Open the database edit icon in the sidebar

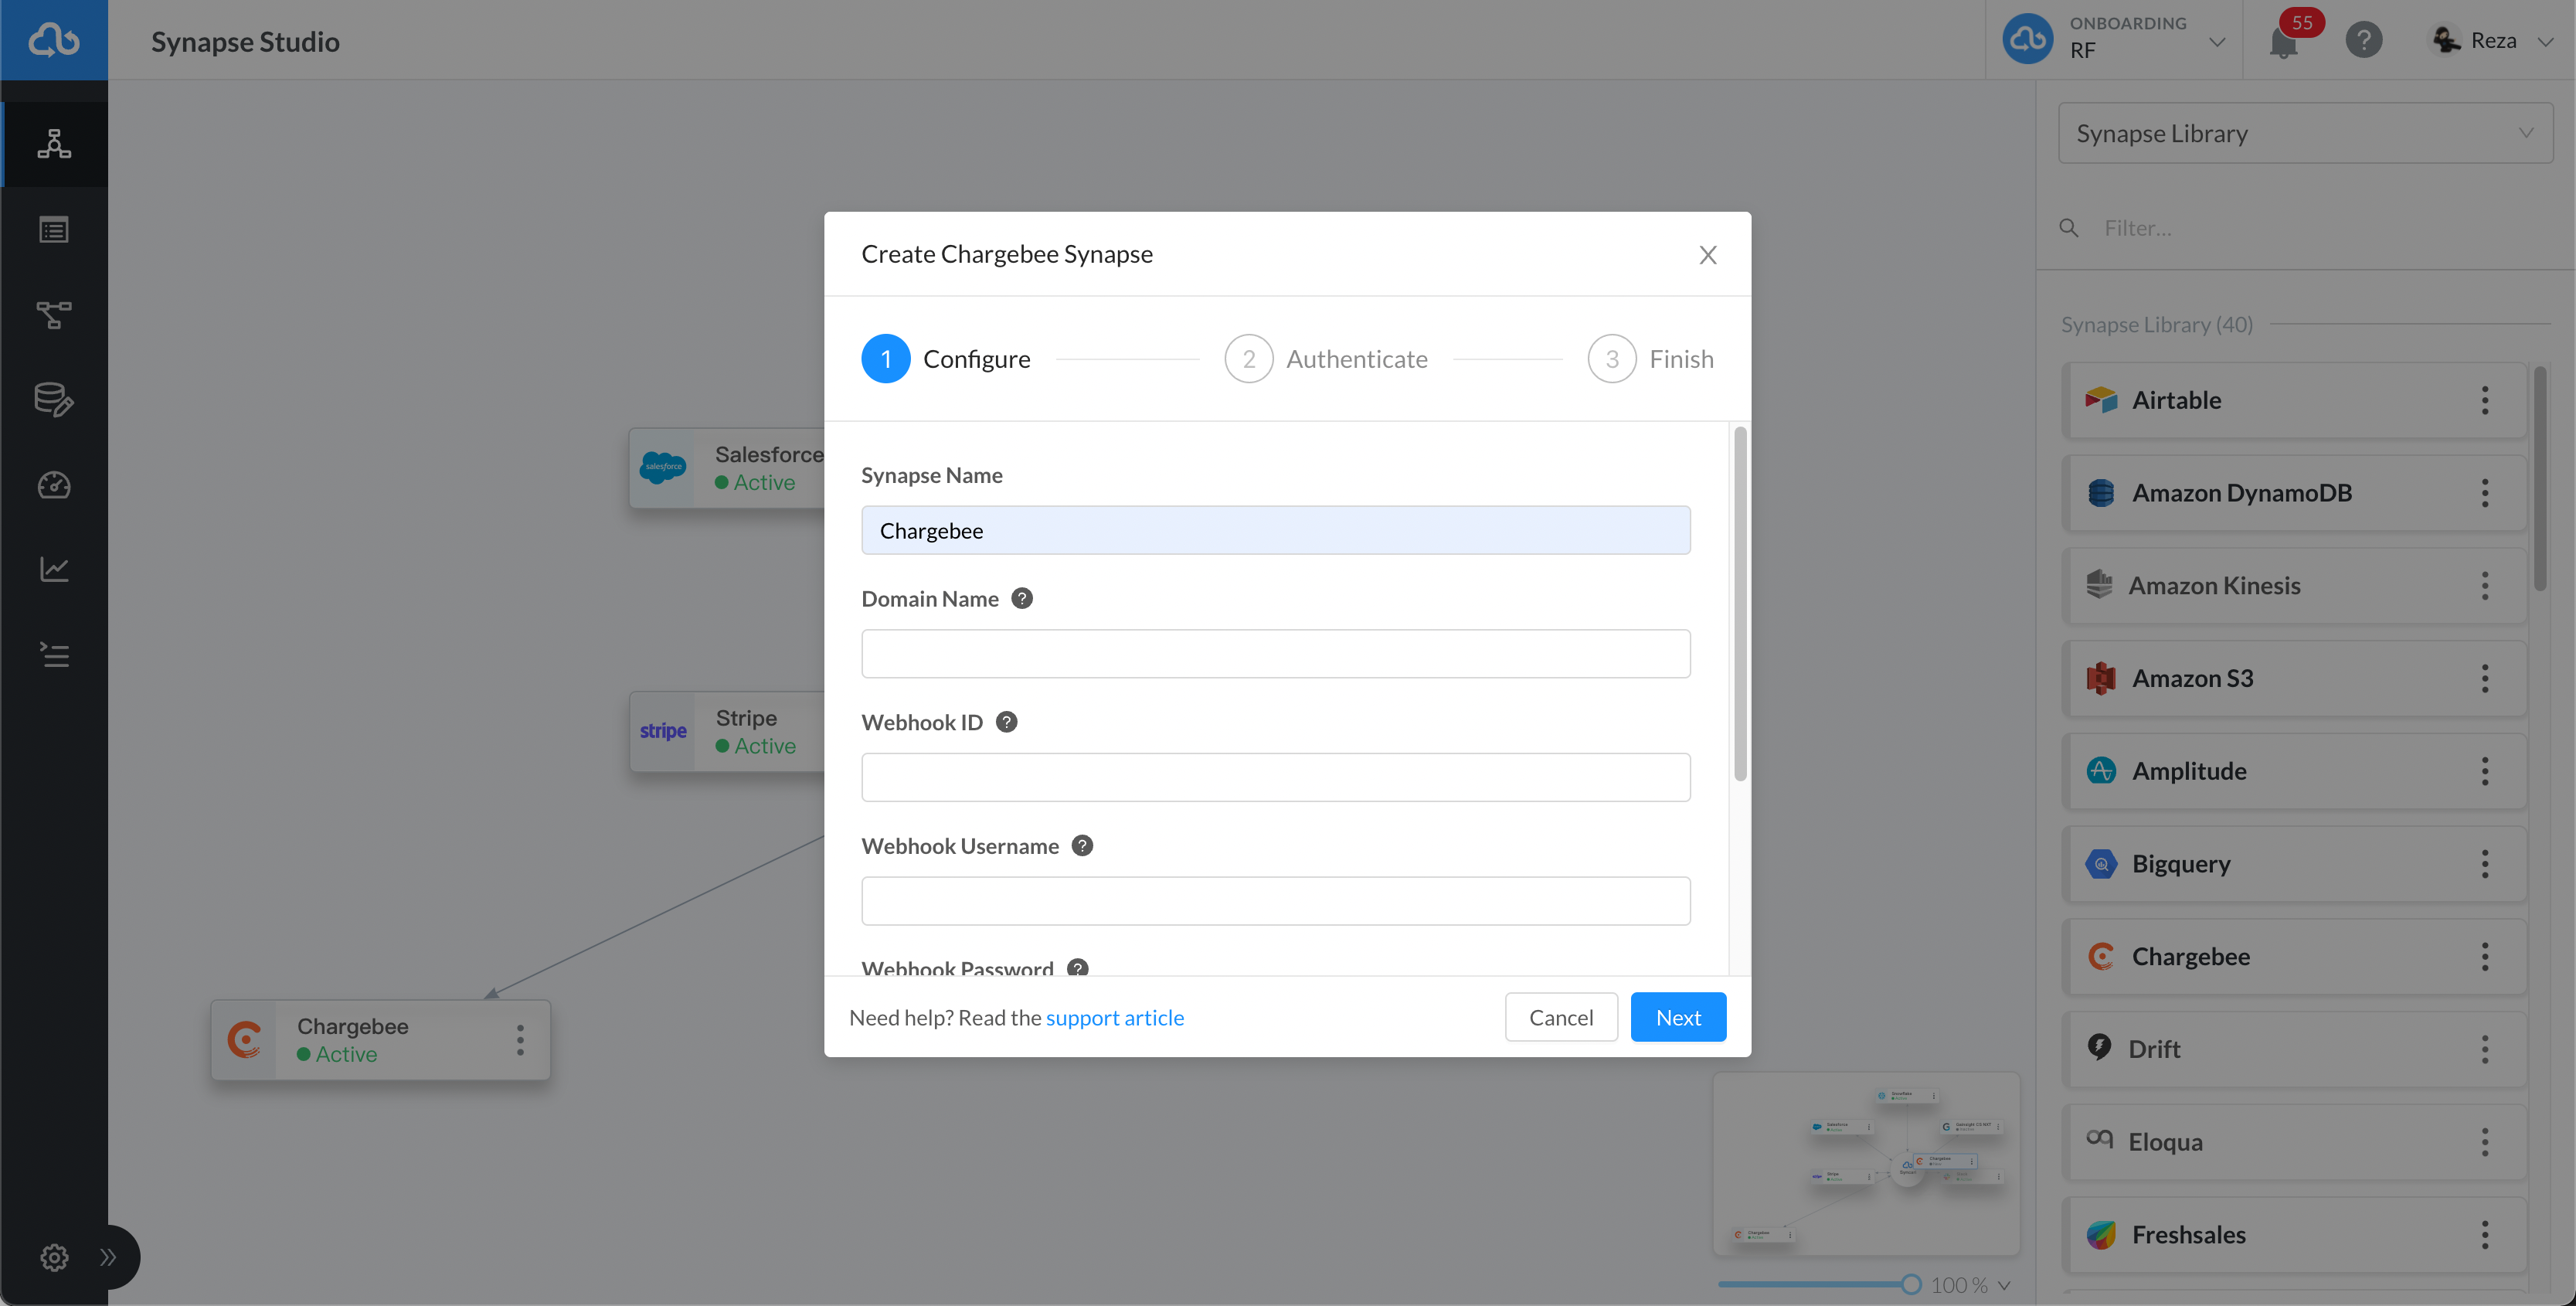pyautogui.click(x=54, y=400)
